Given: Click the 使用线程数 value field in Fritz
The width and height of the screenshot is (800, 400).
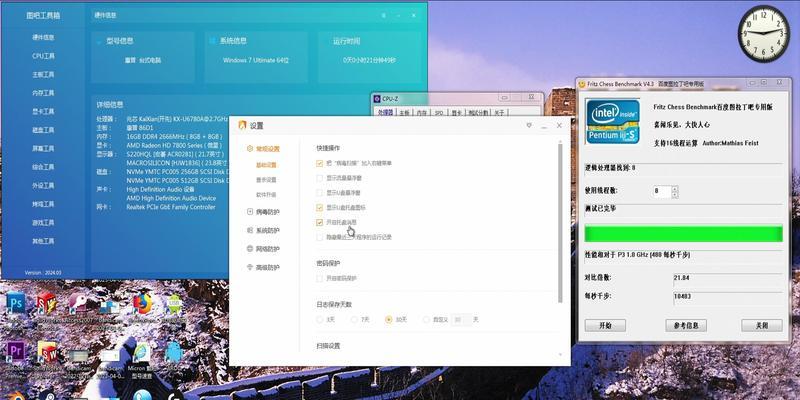Looking at the screenshot, I should point(662,192).
